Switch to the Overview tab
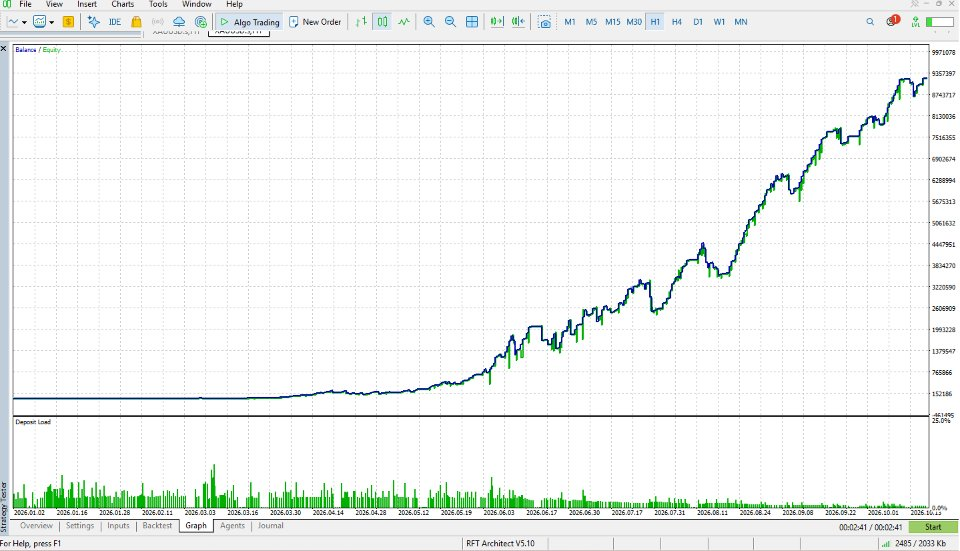 (x=36, y=526)
